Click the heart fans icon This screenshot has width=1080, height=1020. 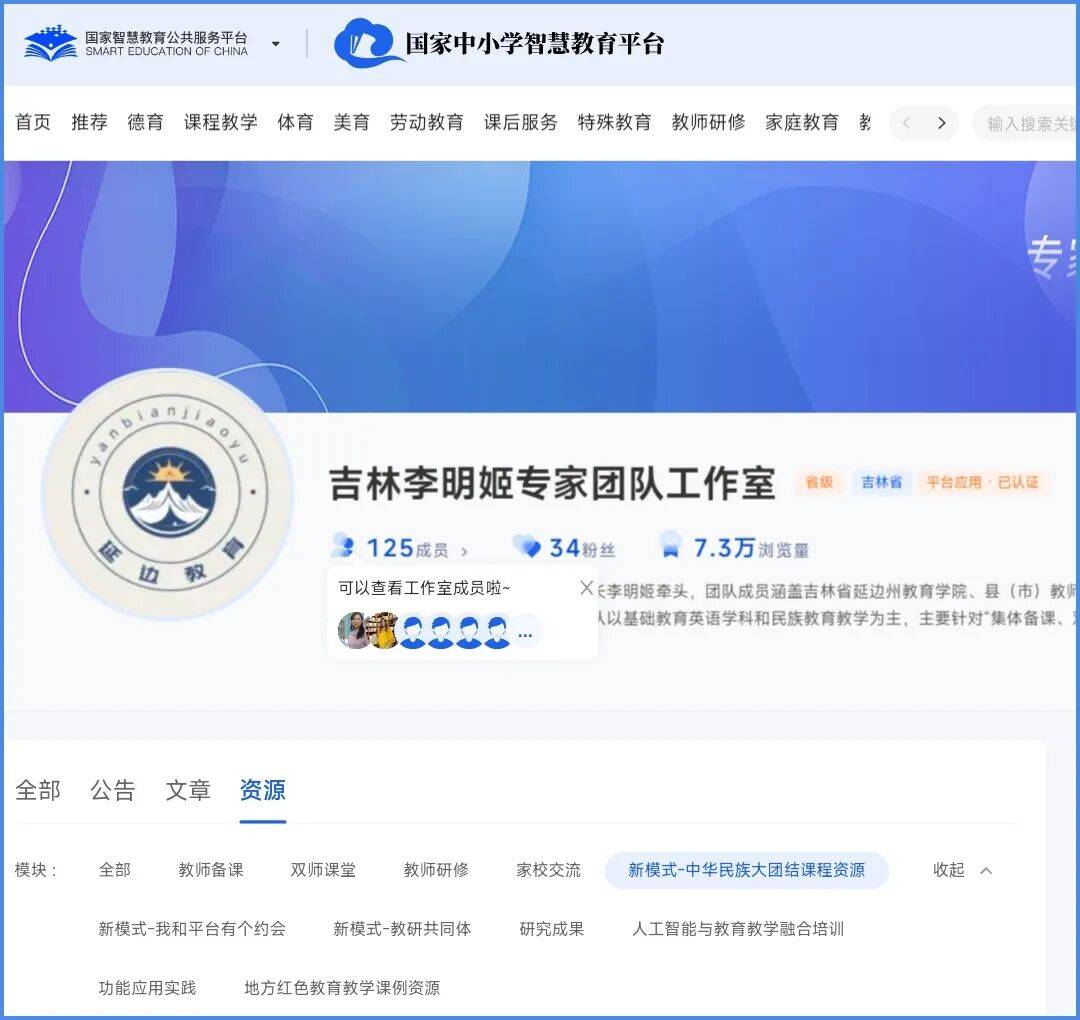tap(528, 547)
